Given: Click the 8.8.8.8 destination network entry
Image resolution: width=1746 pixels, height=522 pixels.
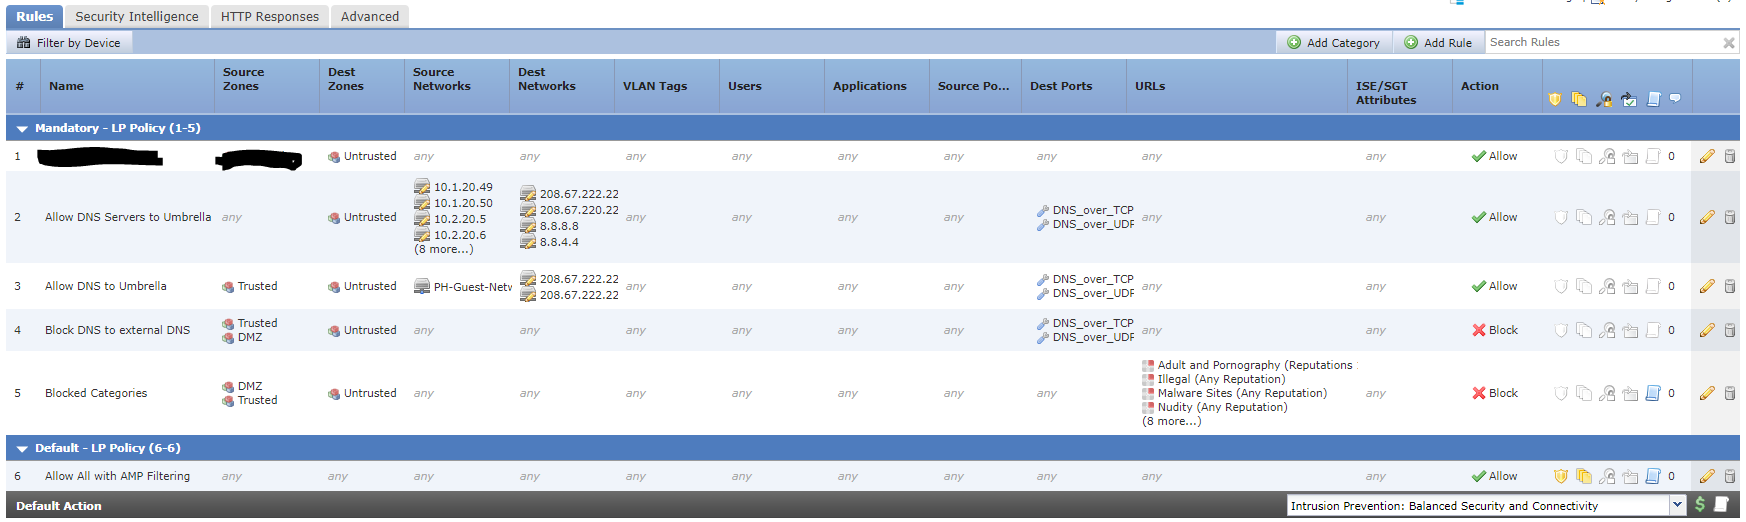Looking at the screenshot, I should (549, 226).
